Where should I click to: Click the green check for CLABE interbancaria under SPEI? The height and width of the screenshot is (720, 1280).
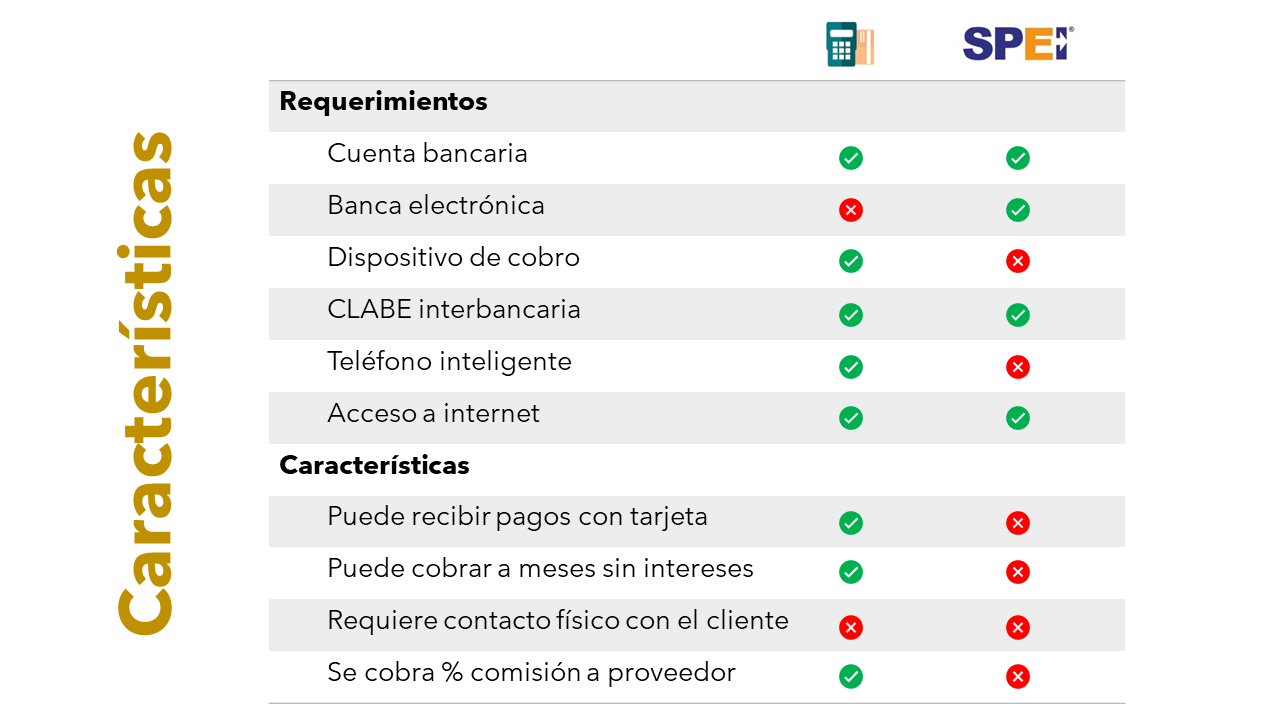1018,315
